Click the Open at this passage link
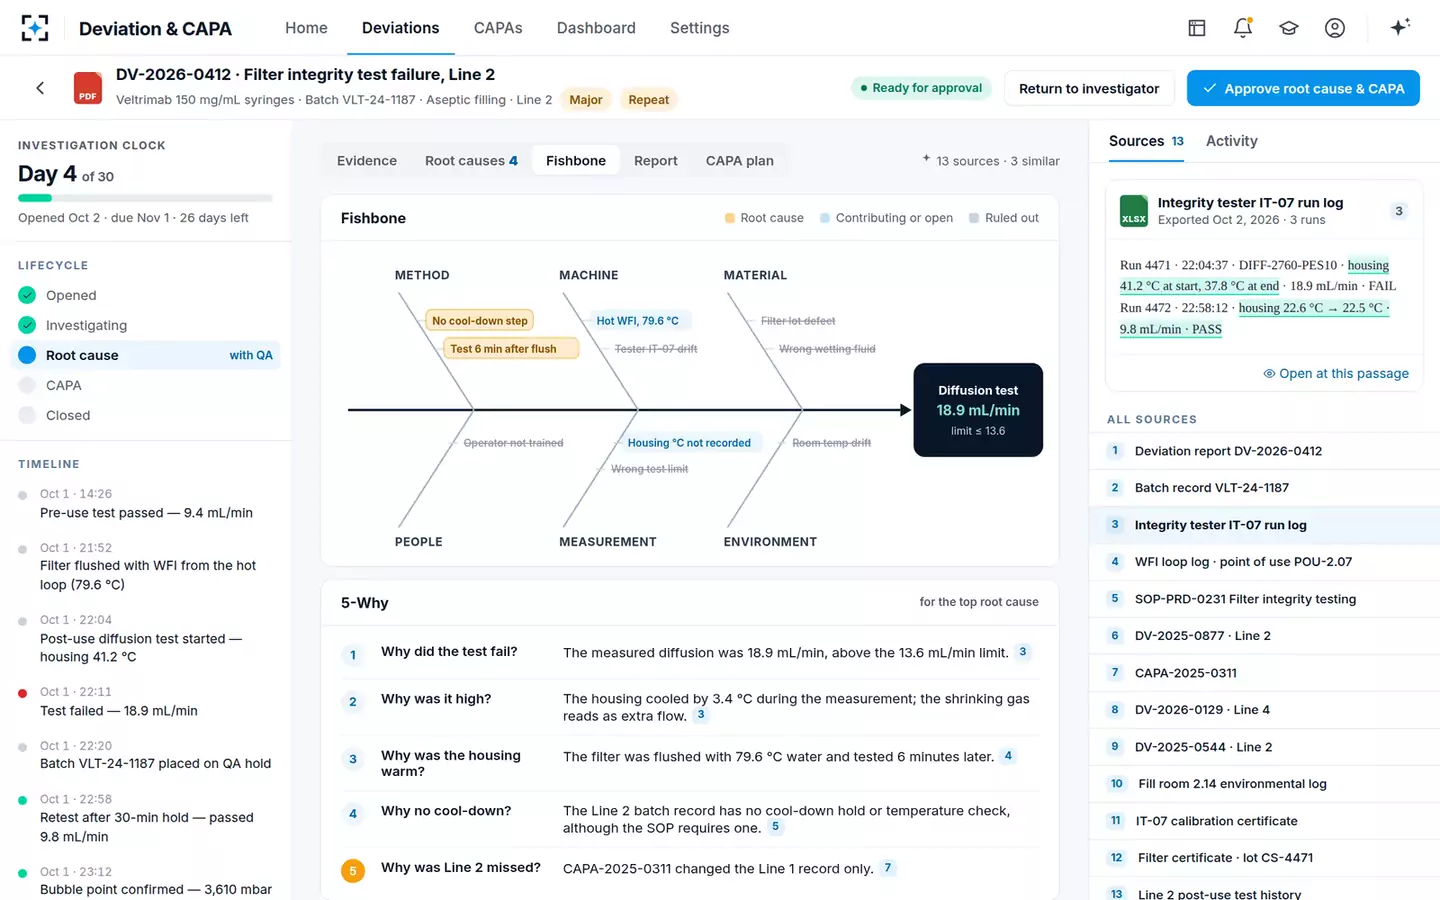The image size is (1440, 900). pyautogui.click(x=1336, y=373)
